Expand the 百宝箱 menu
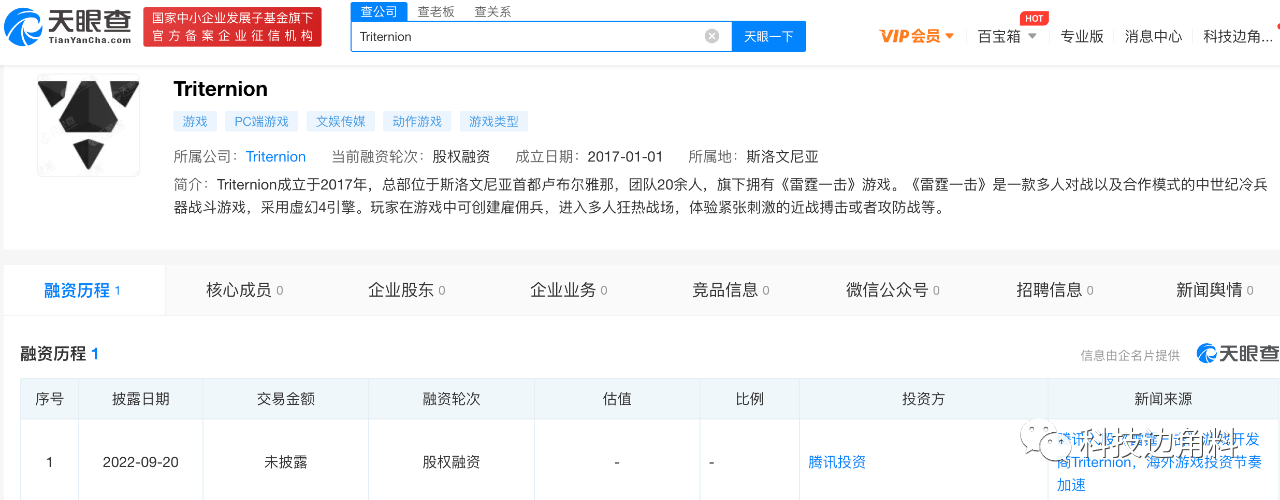1280x500 pixels. [x=1007, y=36]
